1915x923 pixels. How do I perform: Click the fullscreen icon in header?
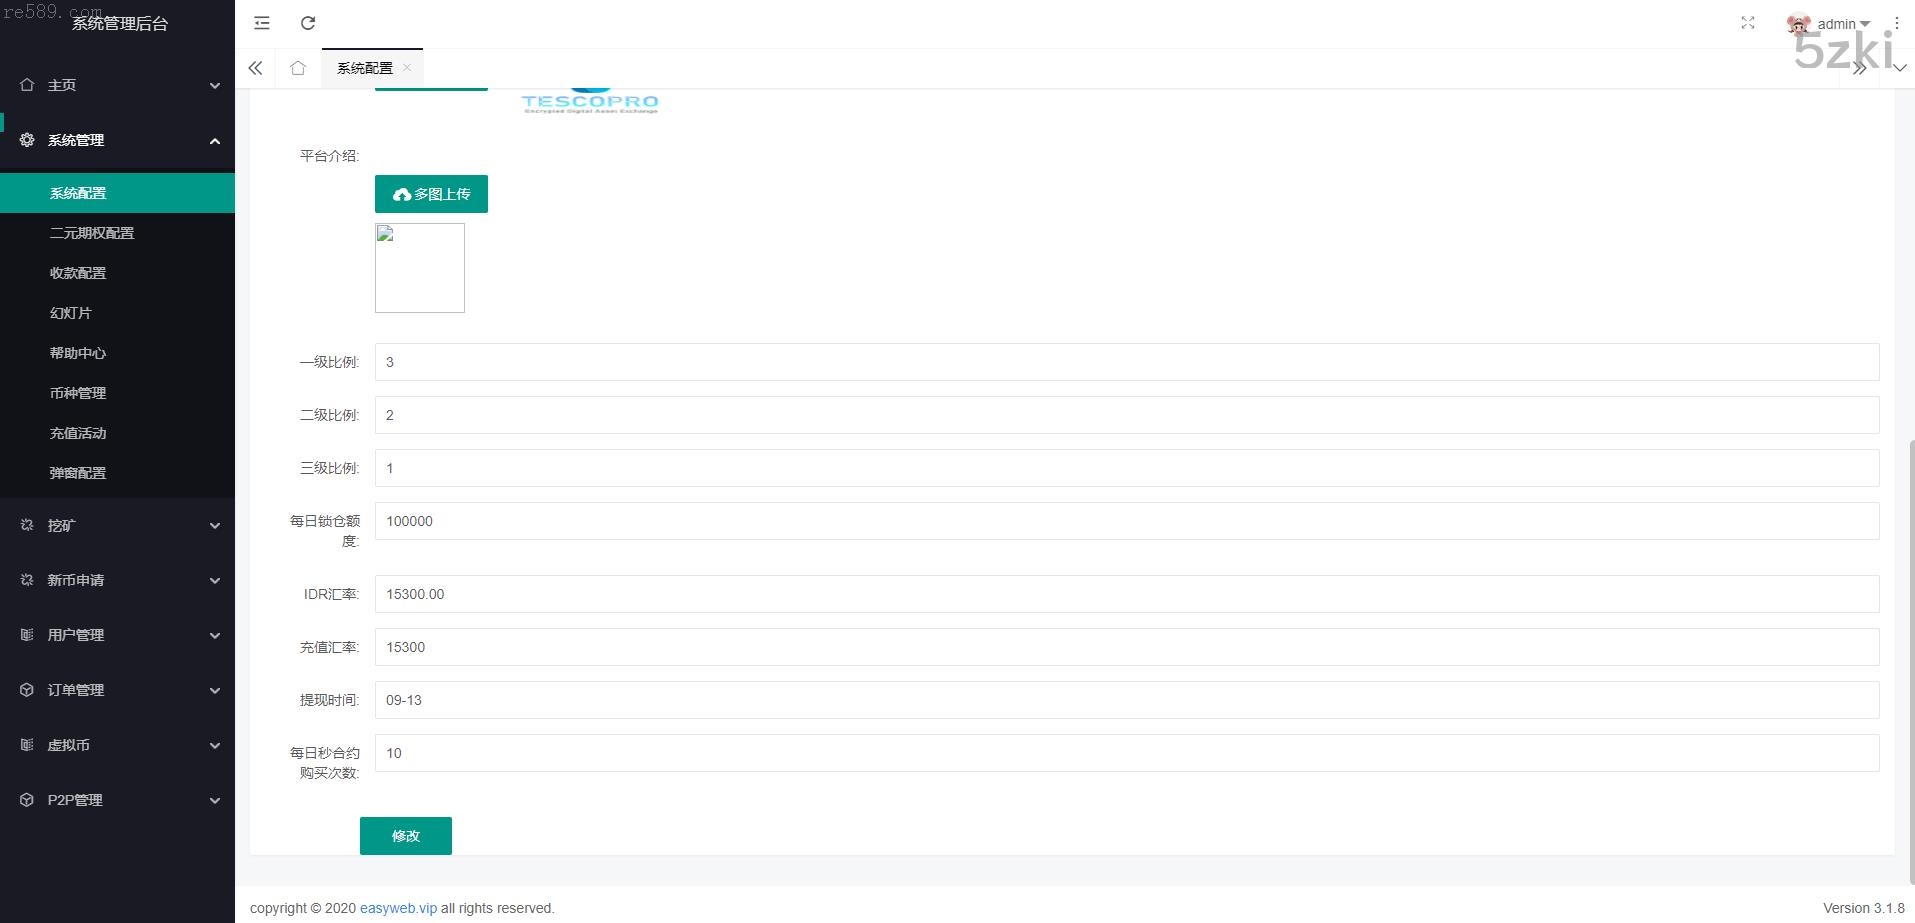[x=1747, y=23]
